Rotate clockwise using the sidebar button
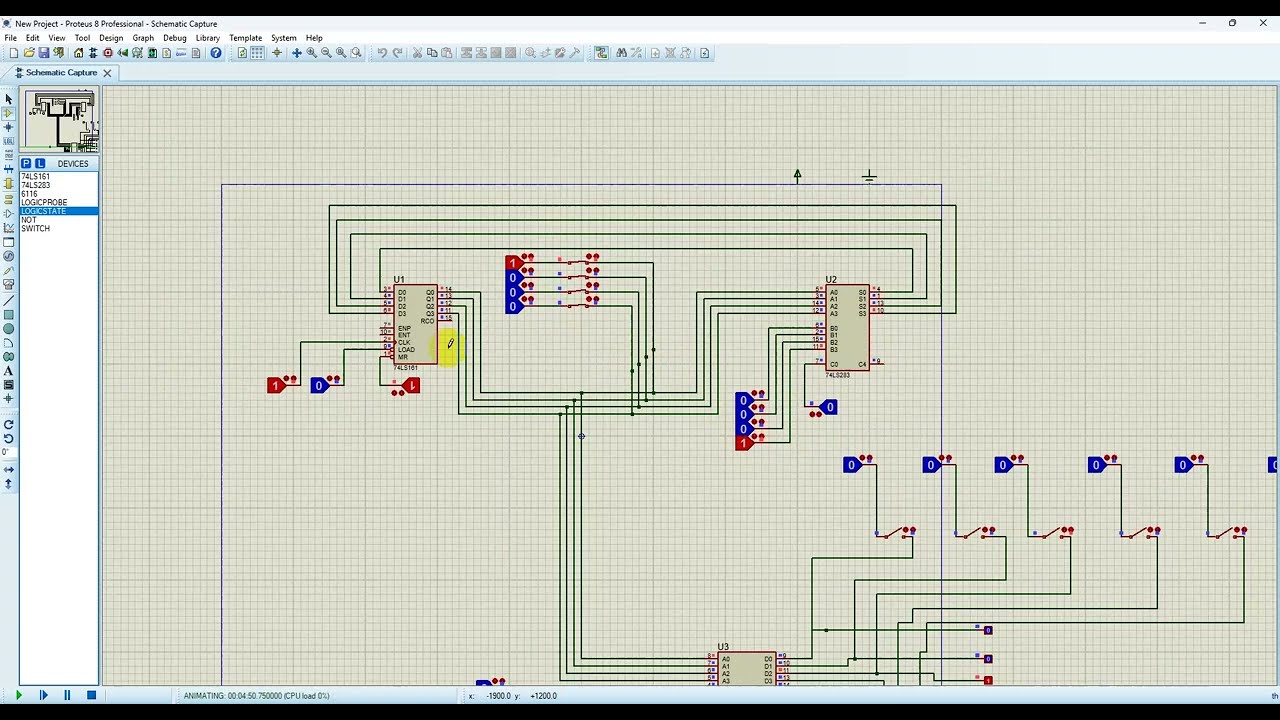Viewport: 1280px width, 720px height. pyautogui.click(x=9, y=425)
